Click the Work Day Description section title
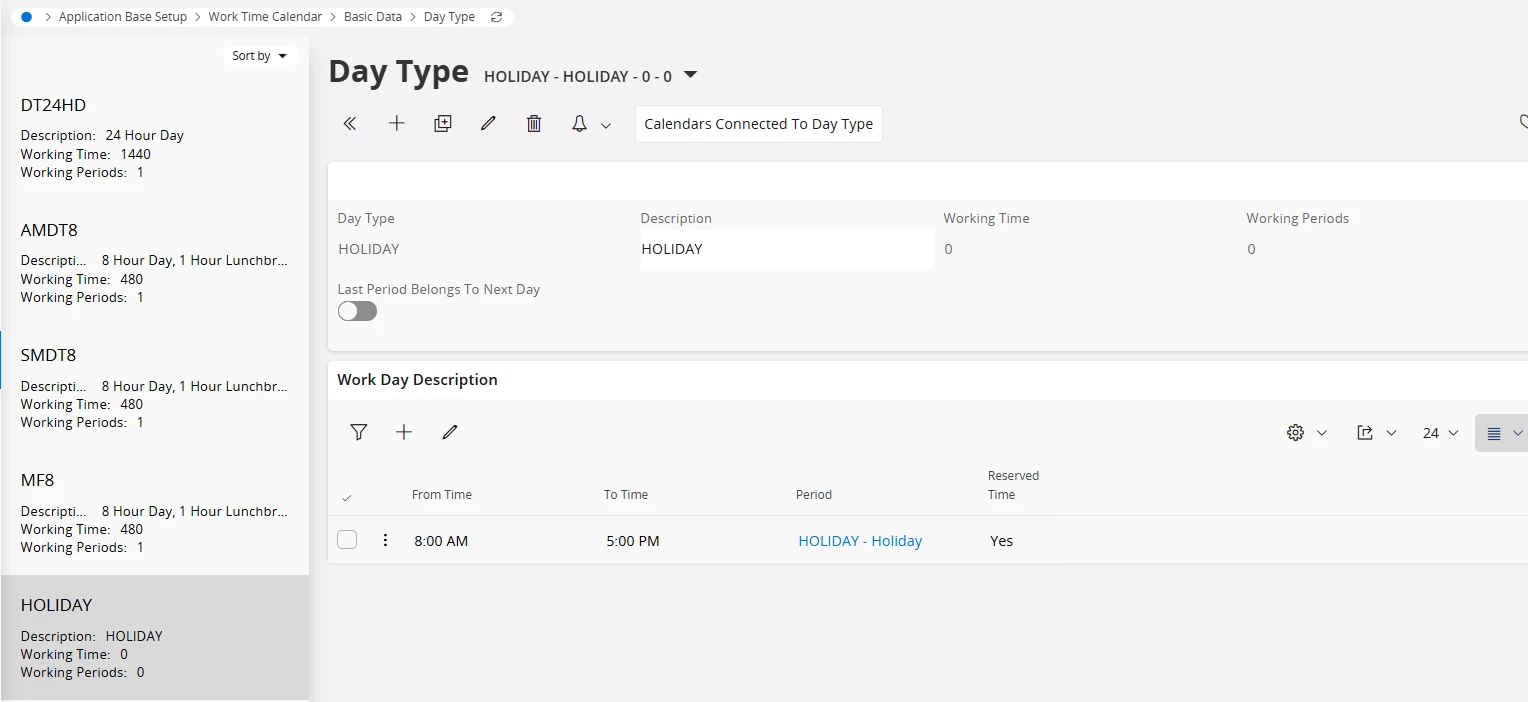Screen dimensions: 1528x702 pyautogui.click(x=417, y=380)
